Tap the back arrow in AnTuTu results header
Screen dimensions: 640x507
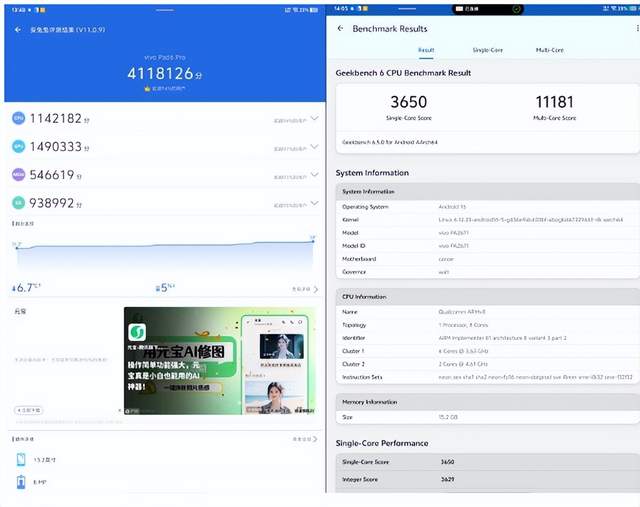pyautogui.click(x=18, y=29)
